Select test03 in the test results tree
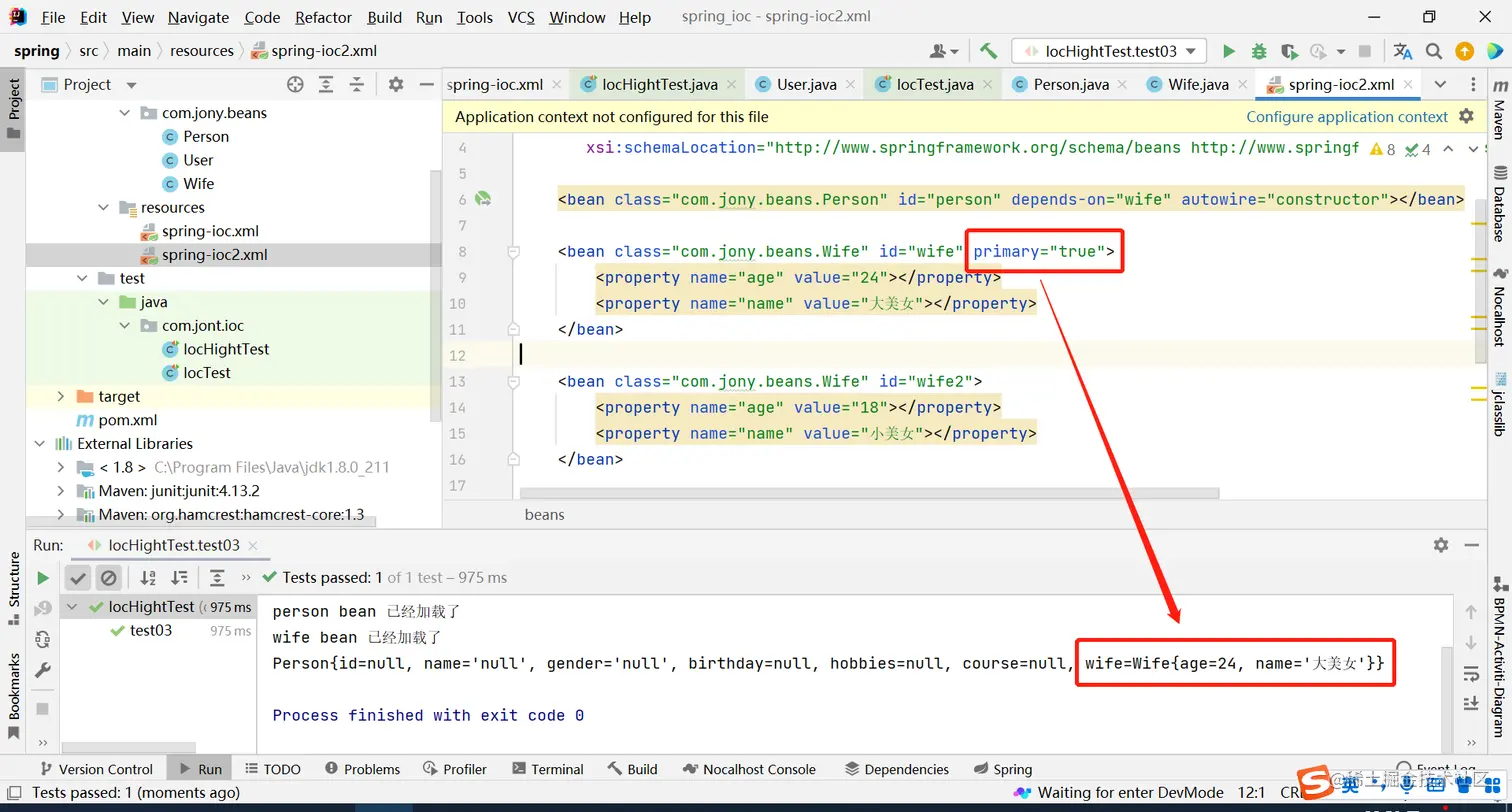The image size is (1512, 812). coord(151,631)
